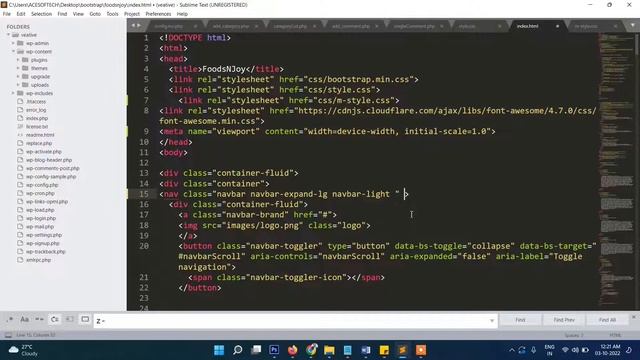640x360 pixels.
Task: Open the Goto menu
Action: coord(95,14)
